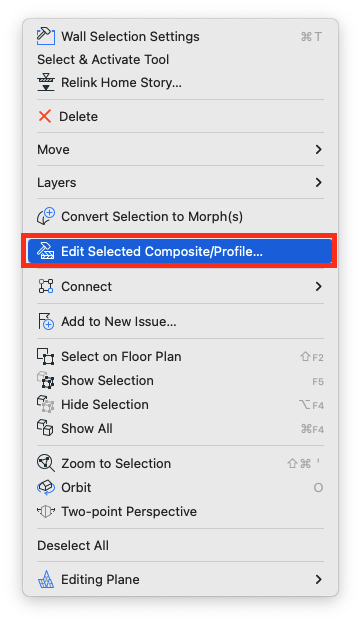This screenshot has width=361, height=623.
Task: Click the Editing Plane grid icon
Action: 45,579
